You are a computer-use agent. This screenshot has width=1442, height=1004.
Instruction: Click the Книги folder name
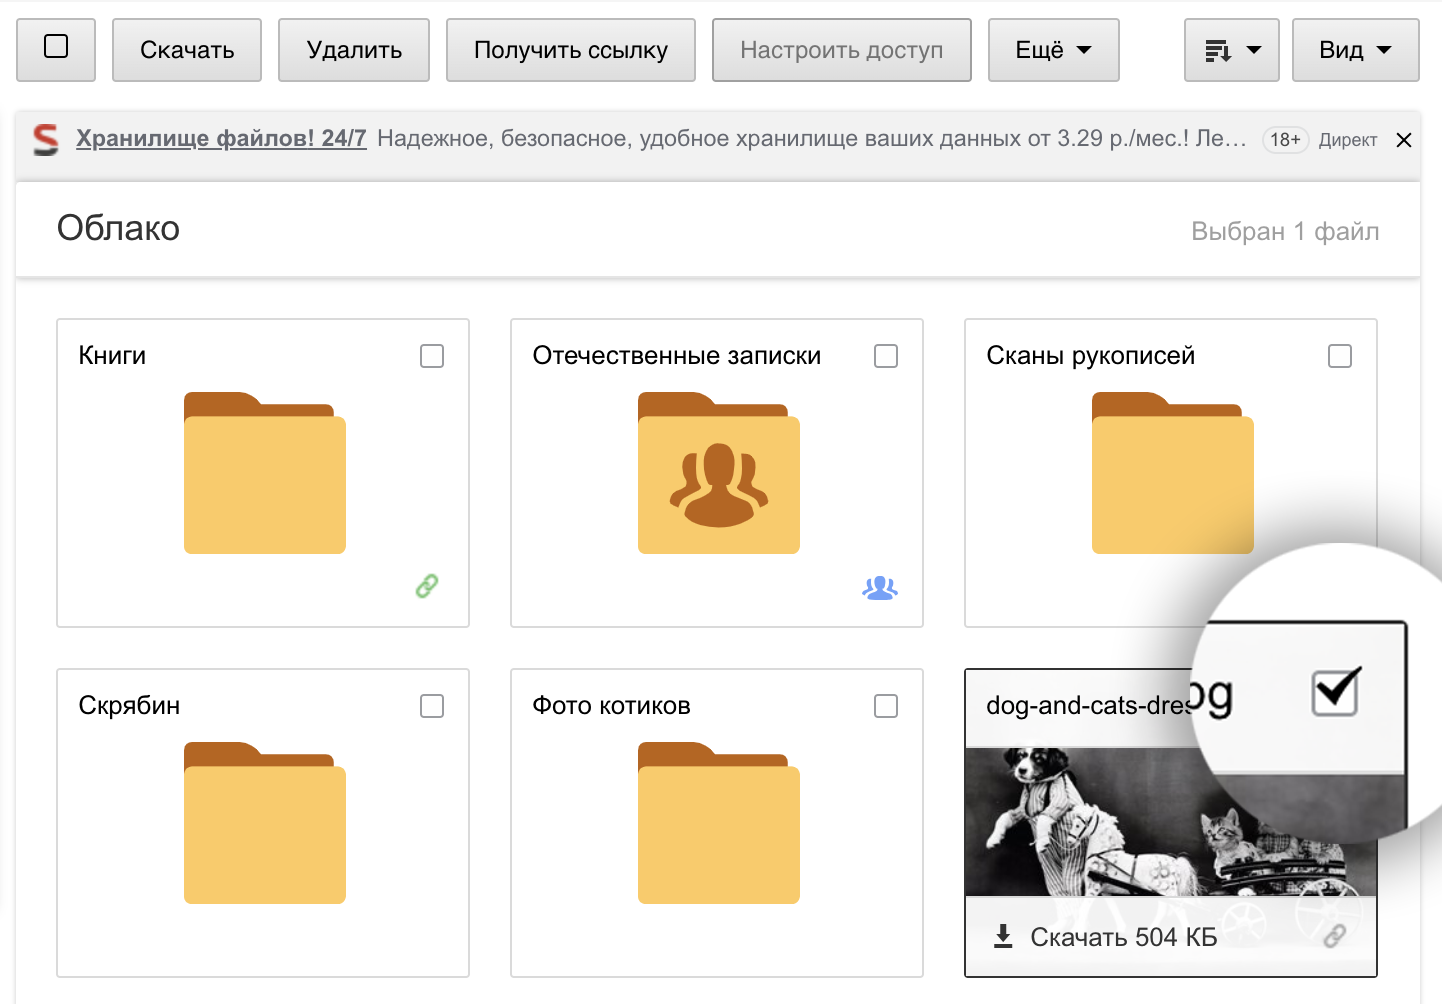coord(112,355)
